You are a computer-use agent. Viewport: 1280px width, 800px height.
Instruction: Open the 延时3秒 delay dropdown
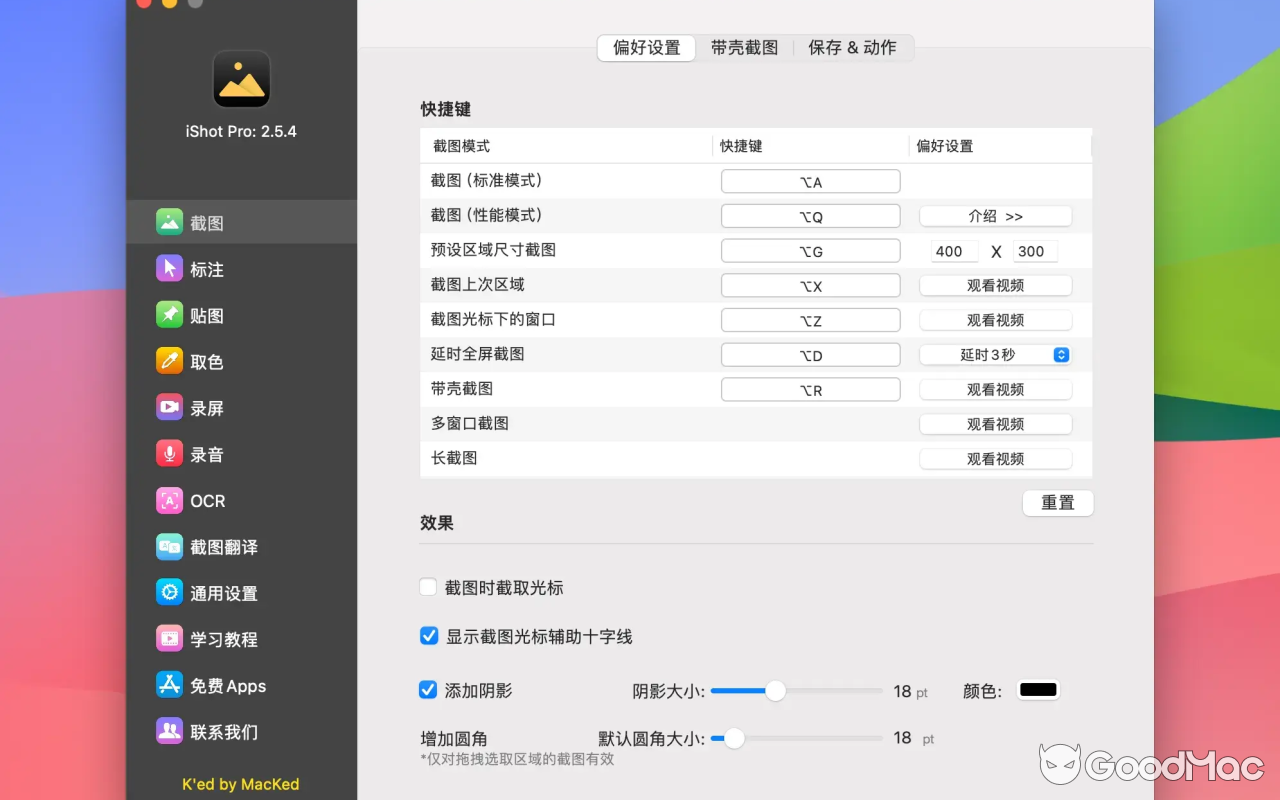point(995,354)
